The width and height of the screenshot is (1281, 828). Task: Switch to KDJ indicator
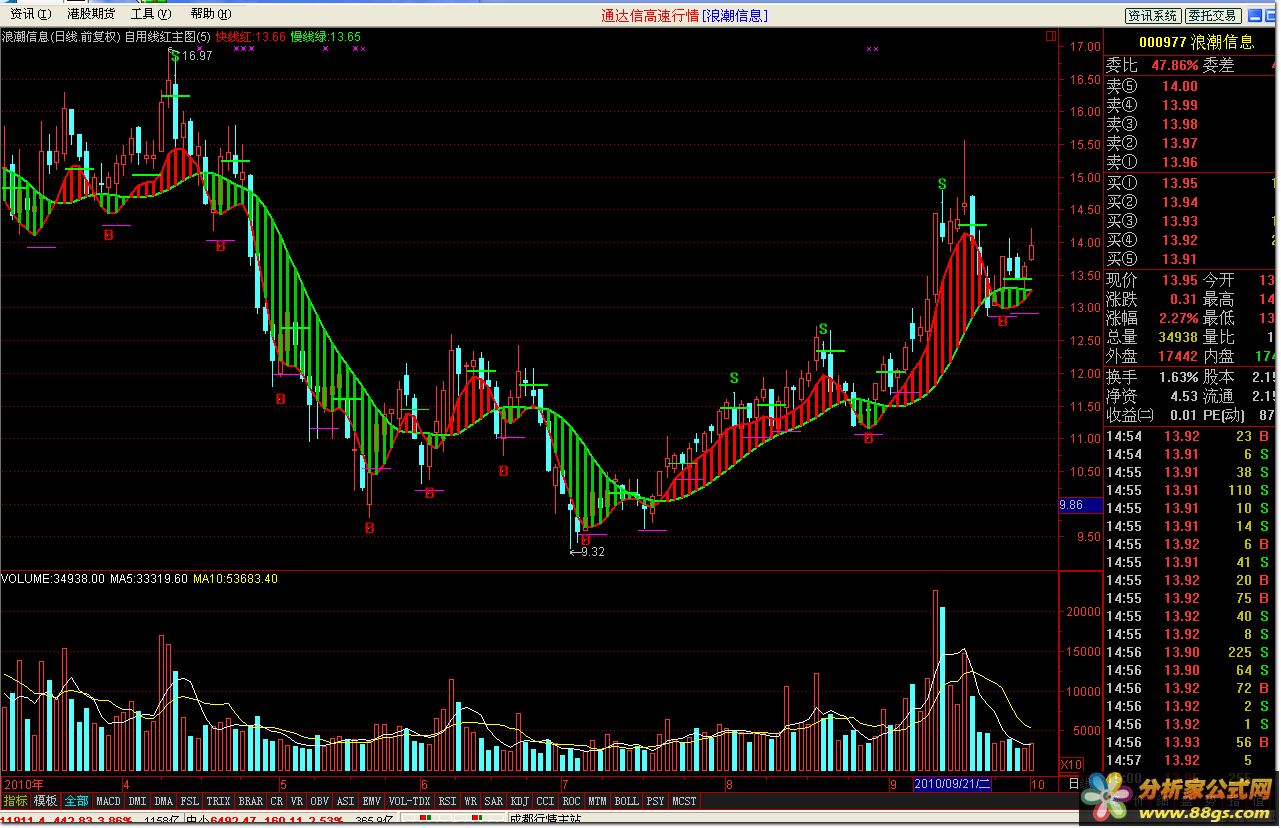point(520,801)
